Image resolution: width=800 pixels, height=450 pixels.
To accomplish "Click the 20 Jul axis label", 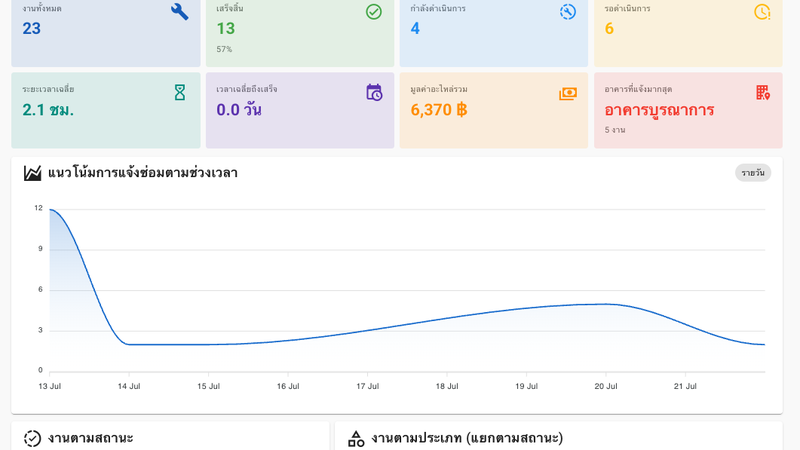I will tap(606, 386).
